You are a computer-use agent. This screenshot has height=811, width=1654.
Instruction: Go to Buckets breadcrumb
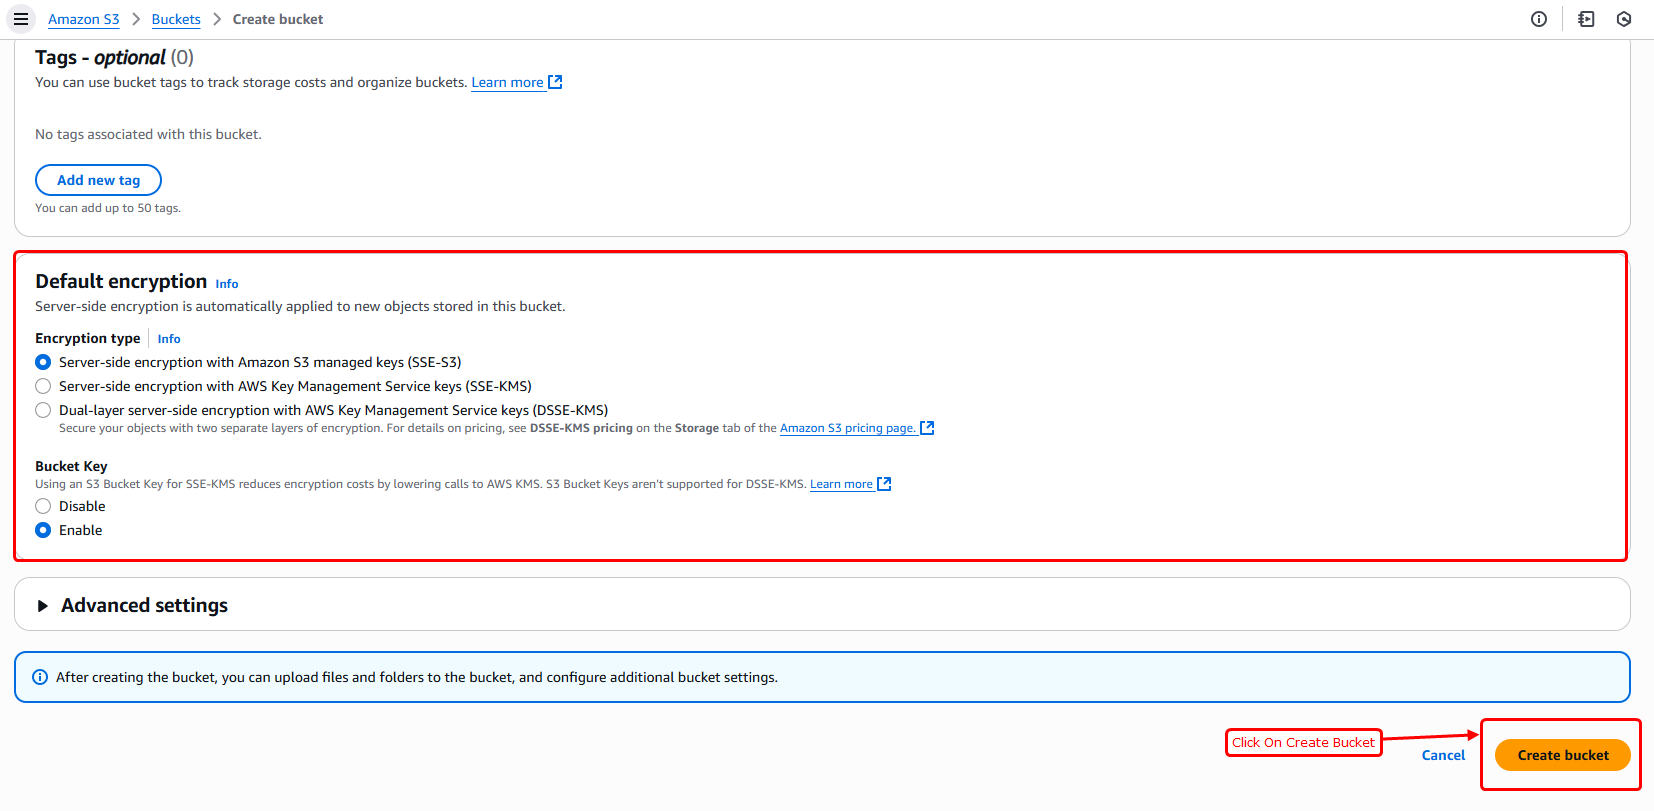pos(176,19)
